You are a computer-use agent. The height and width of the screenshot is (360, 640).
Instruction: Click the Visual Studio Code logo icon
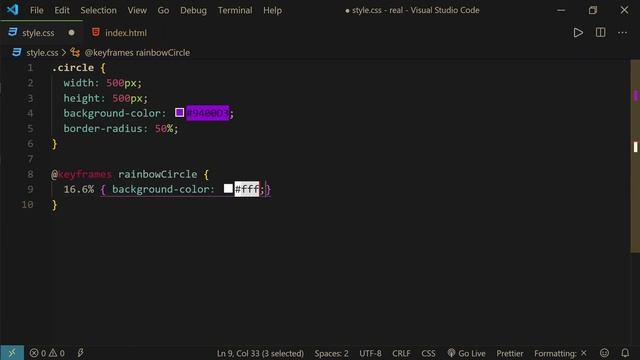[x=12, y=10]
